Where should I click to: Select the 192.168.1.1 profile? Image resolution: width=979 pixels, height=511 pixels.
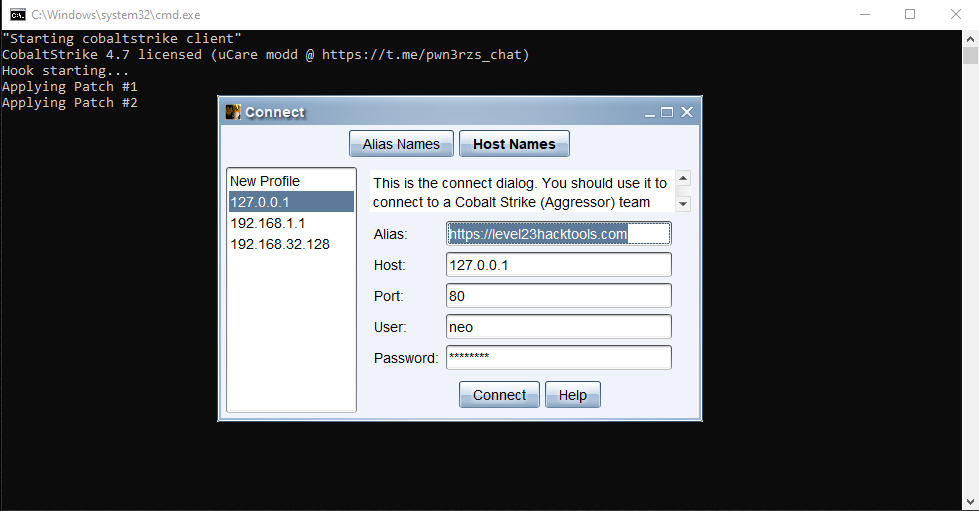pyautogui.click(x=292, y=223)
